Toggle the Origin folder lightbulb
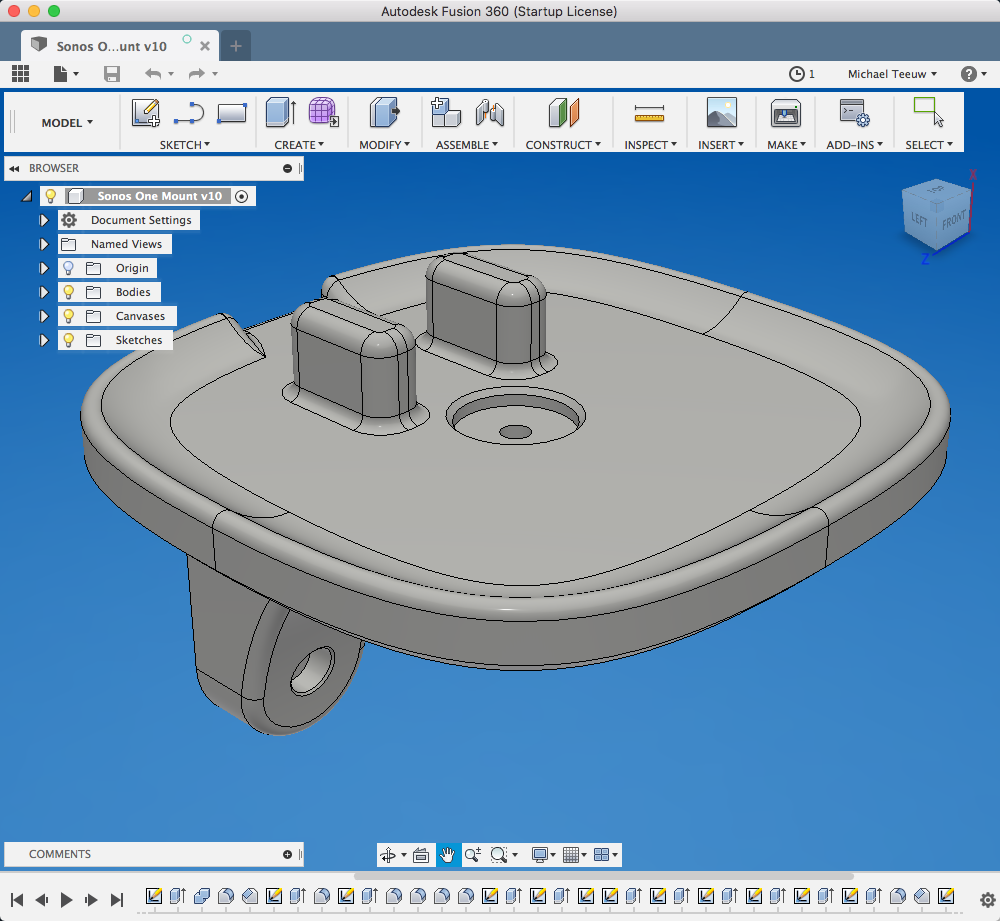1000x921 pixels. point(69,268)
